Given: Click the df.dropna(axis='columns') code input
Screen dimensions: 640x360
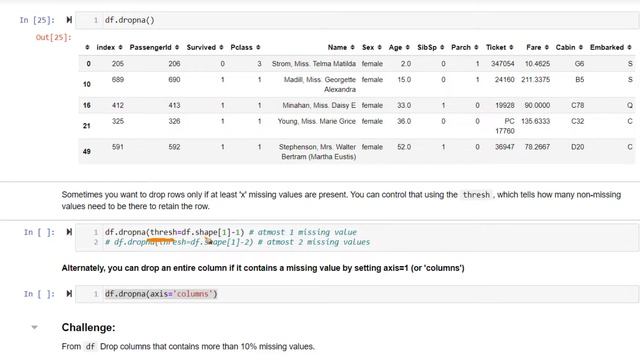Looking at the screenshot, I should 358,294.
